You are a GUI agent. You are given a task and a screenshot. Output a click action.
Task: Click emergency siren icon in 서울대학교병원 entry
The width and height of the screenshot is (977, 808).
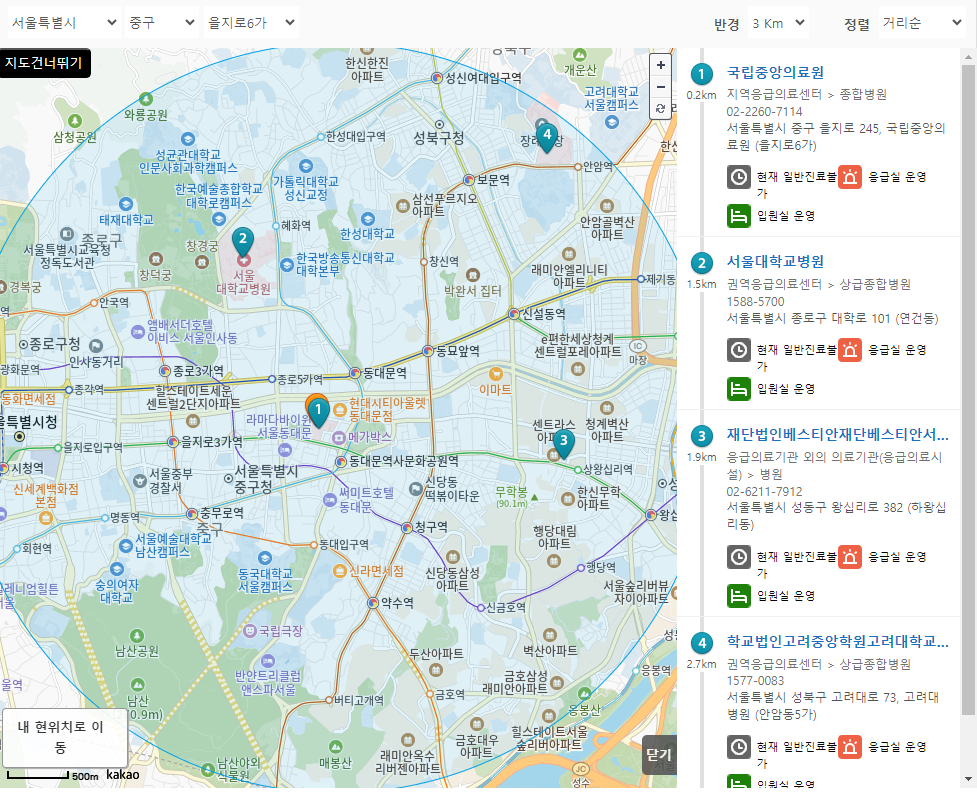(850, 350)
